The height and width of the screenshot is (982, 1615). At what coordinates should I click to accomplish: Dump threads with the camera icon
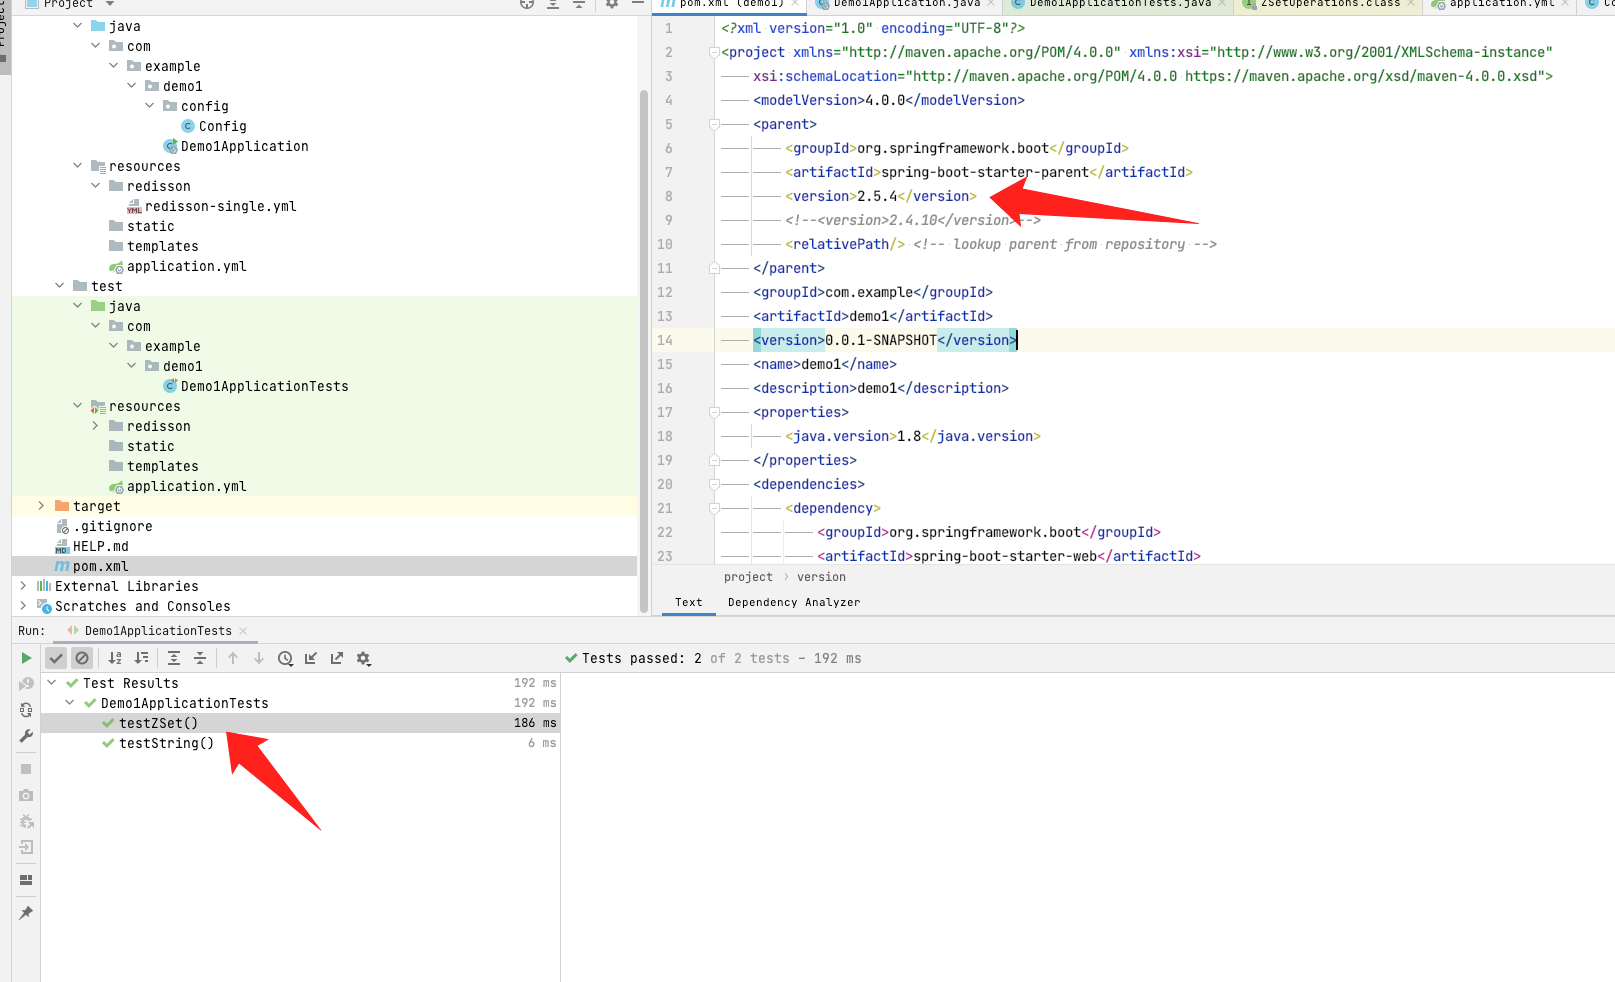point(26,795)
